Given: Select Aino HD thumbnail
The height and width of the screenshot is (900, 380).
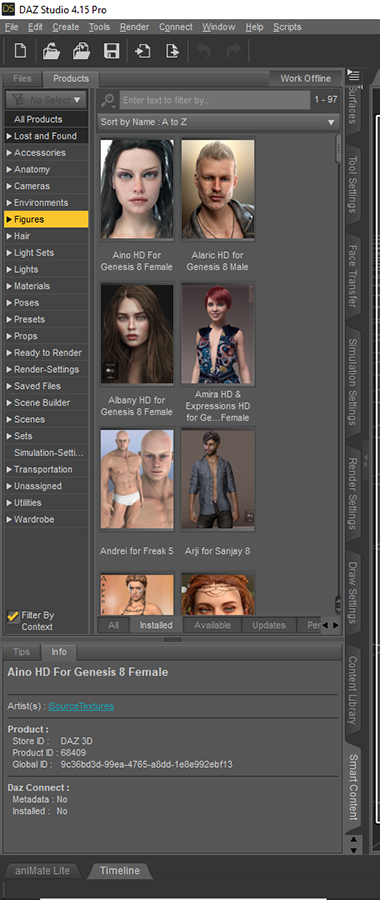Looking at the screenshot, I should [x=137, y=189].
